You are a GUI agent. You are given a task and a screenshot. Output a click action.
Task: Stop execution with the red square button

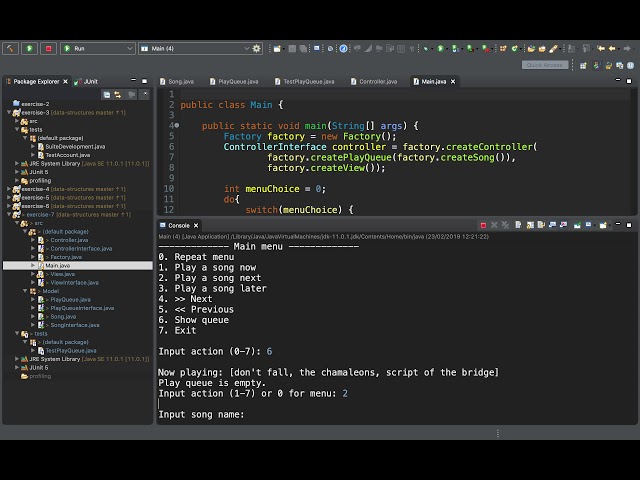(48, 49)
